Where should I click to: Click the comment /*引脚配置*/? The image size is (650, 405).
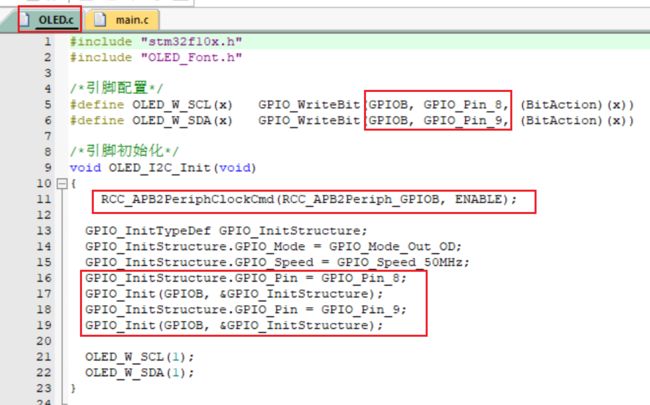(x=116, y=88)
